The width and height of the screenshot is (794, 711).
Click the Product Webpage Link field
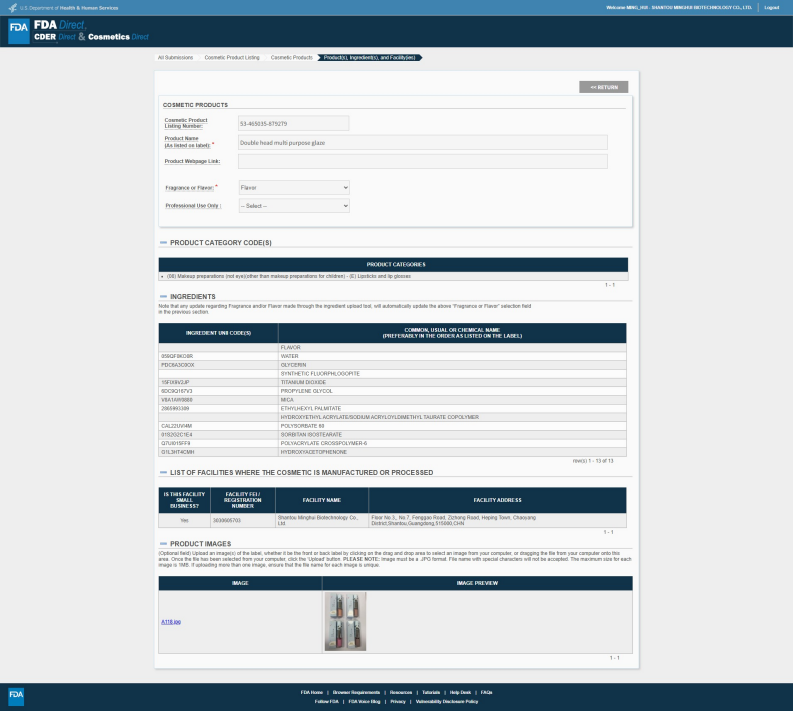[x=422, y=161]
